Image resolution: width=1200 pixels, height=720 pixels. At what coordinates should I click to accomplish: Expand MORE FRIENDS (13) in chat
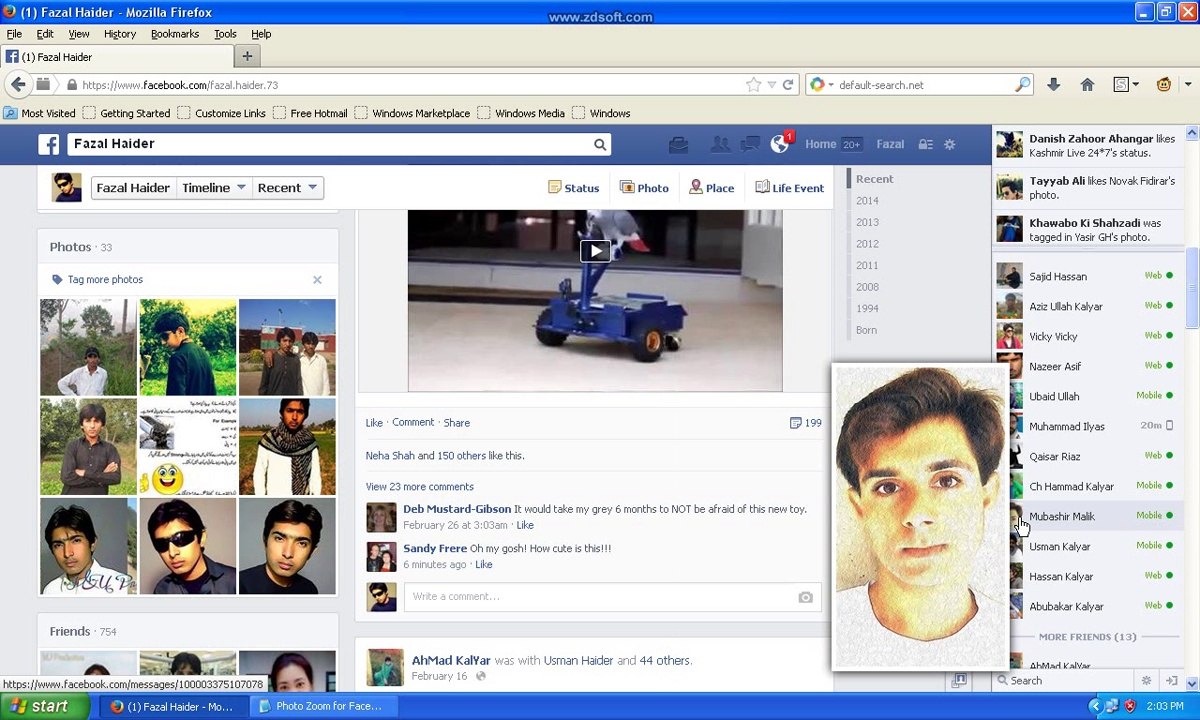[x=1087, y=637]
